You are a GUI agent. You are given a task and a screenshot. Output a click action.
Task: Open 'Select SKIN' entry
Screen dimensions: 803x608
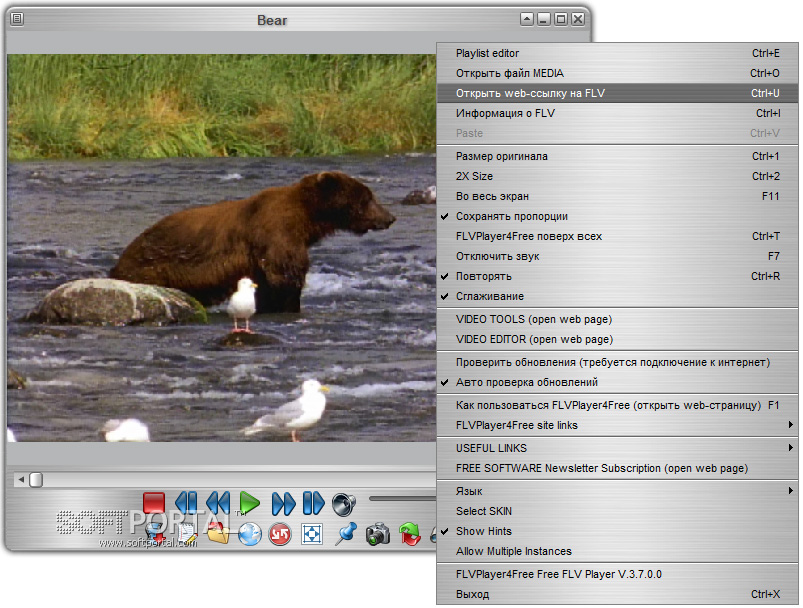617,512
